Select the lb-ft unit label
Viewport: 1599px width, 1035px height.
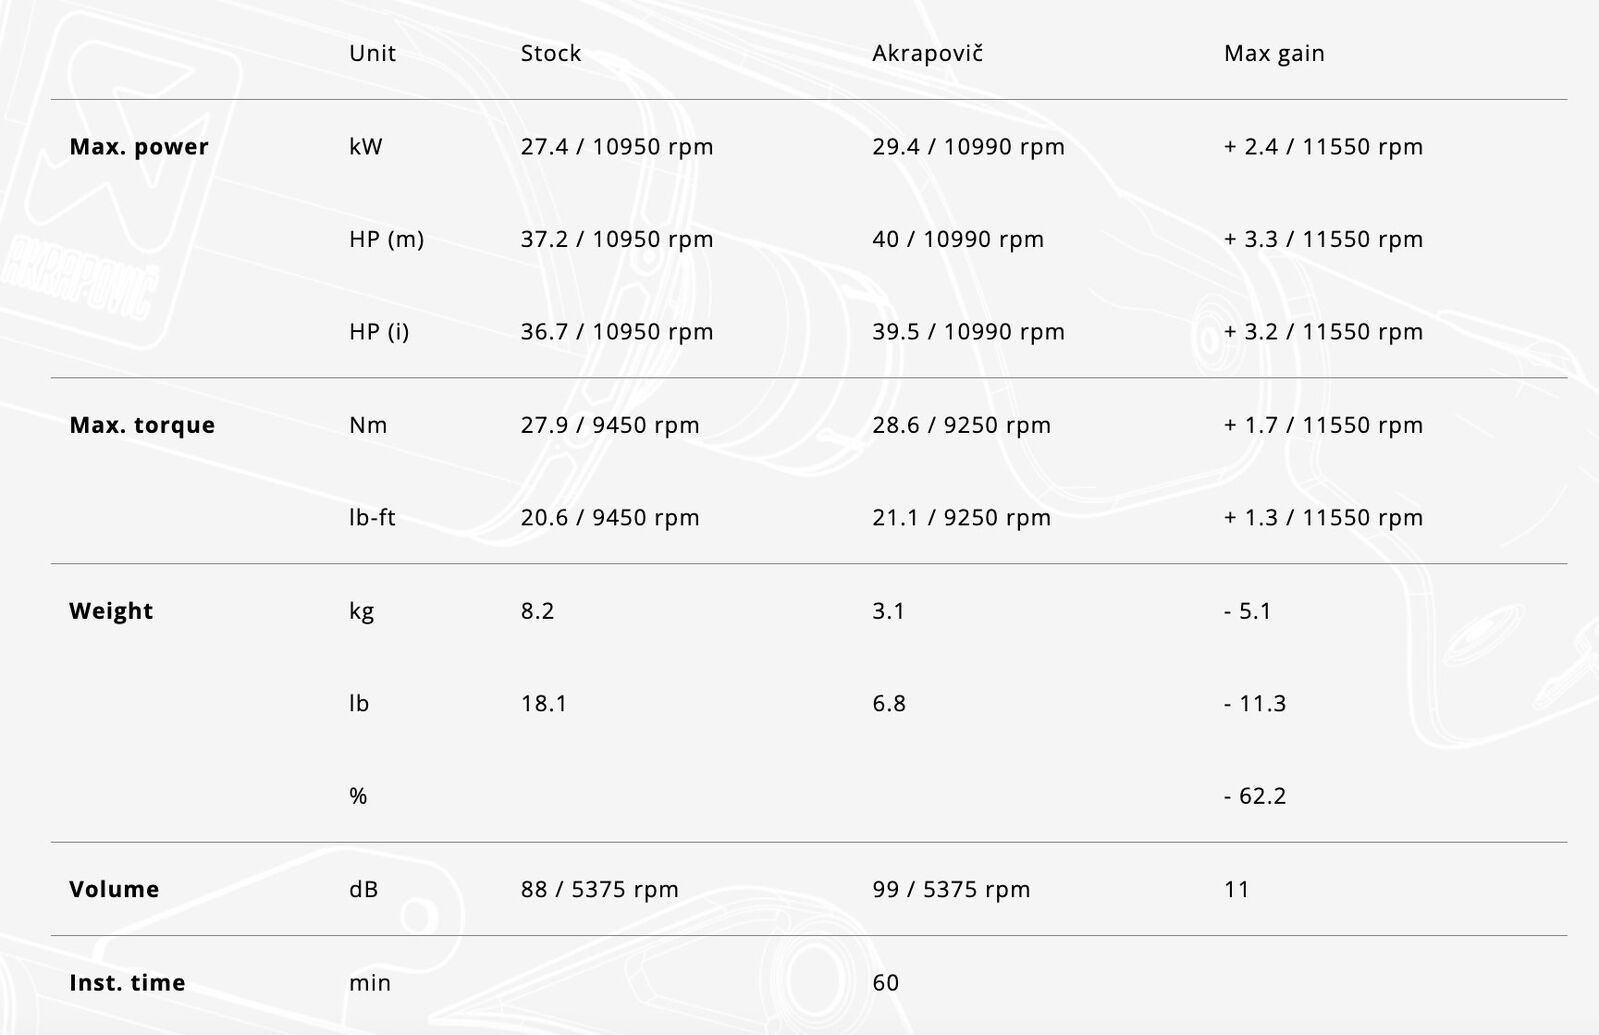tap(372, 518)
